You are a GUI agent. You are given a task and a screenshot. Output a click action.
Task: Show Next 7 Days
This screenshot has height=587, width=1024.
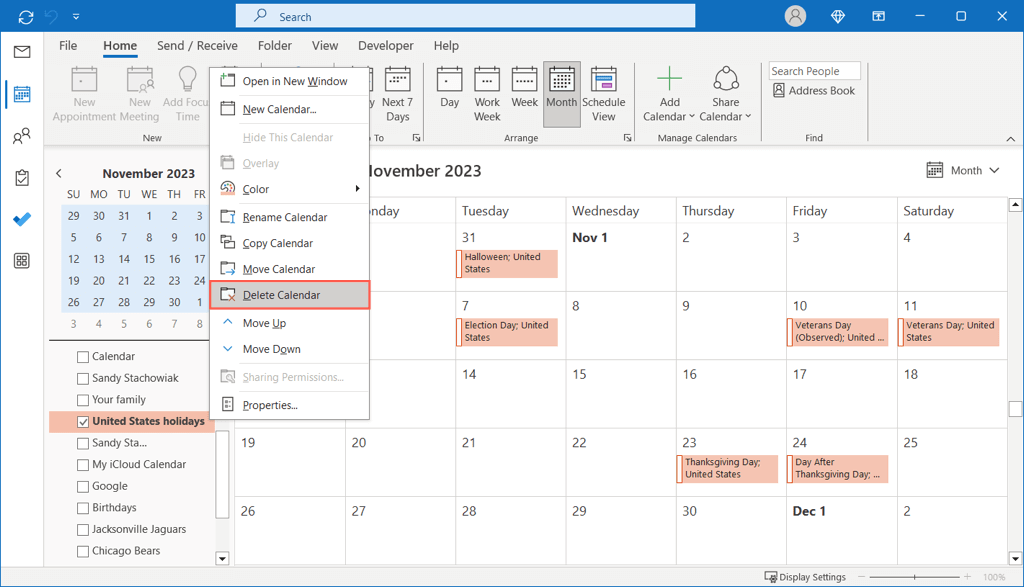point(397,94)
